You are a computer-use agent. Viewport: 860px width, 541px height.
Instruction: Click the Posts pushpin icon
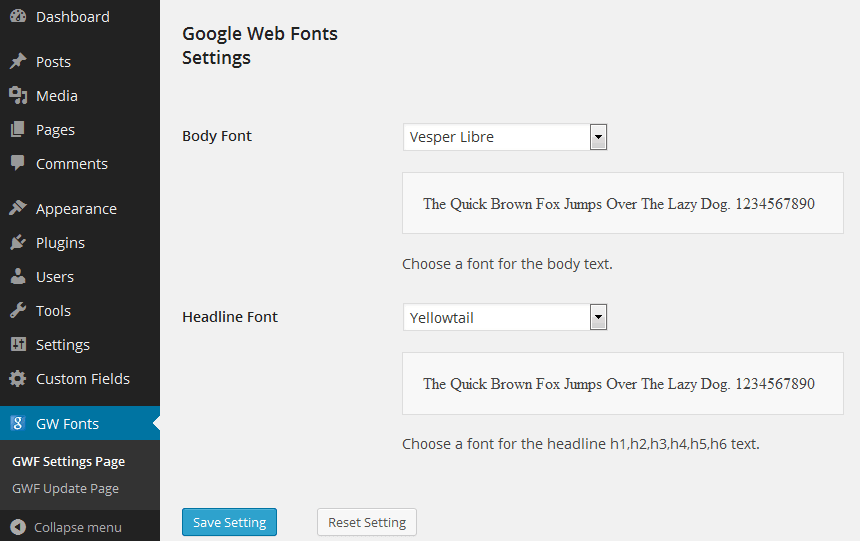coord(18,61)
